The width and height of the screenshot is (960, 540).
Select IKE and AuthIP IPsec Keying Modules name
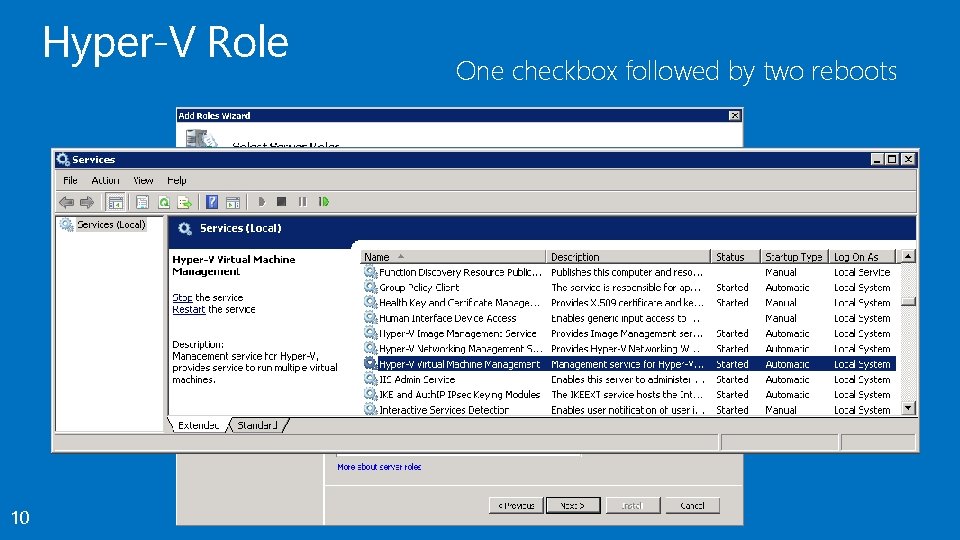pyautogui.click(x=459, y=394)
